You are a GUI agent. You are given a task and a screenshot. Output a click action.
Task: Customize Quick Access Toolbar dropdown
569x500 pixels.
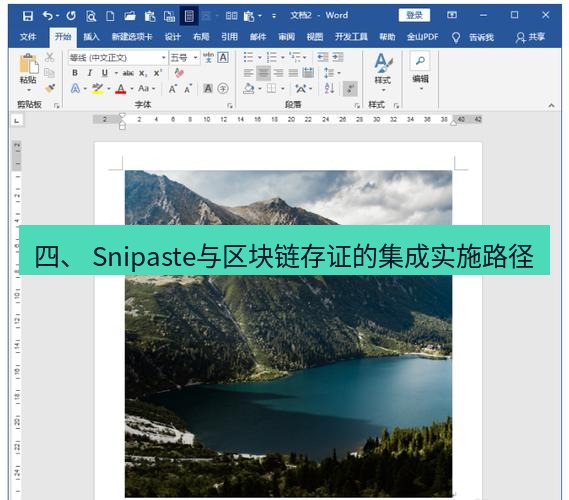274,16
